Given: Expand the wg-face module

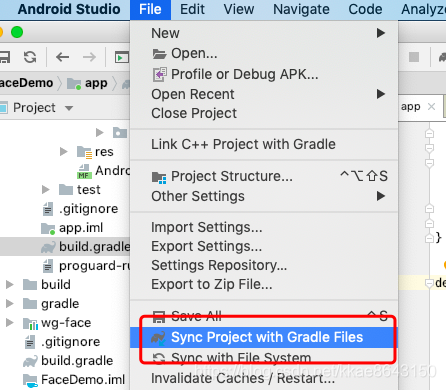Looking at the screenshot, I should [x=10, y=323].
